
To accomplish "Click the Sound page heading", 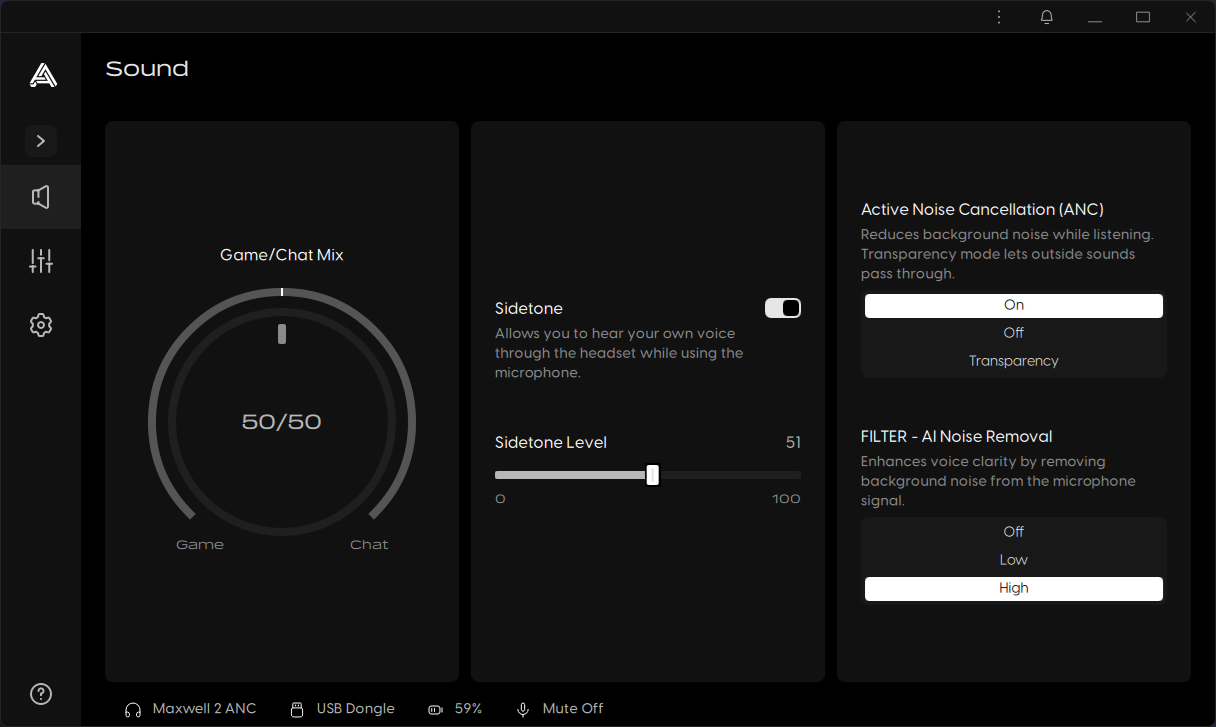I will [147, 69].
